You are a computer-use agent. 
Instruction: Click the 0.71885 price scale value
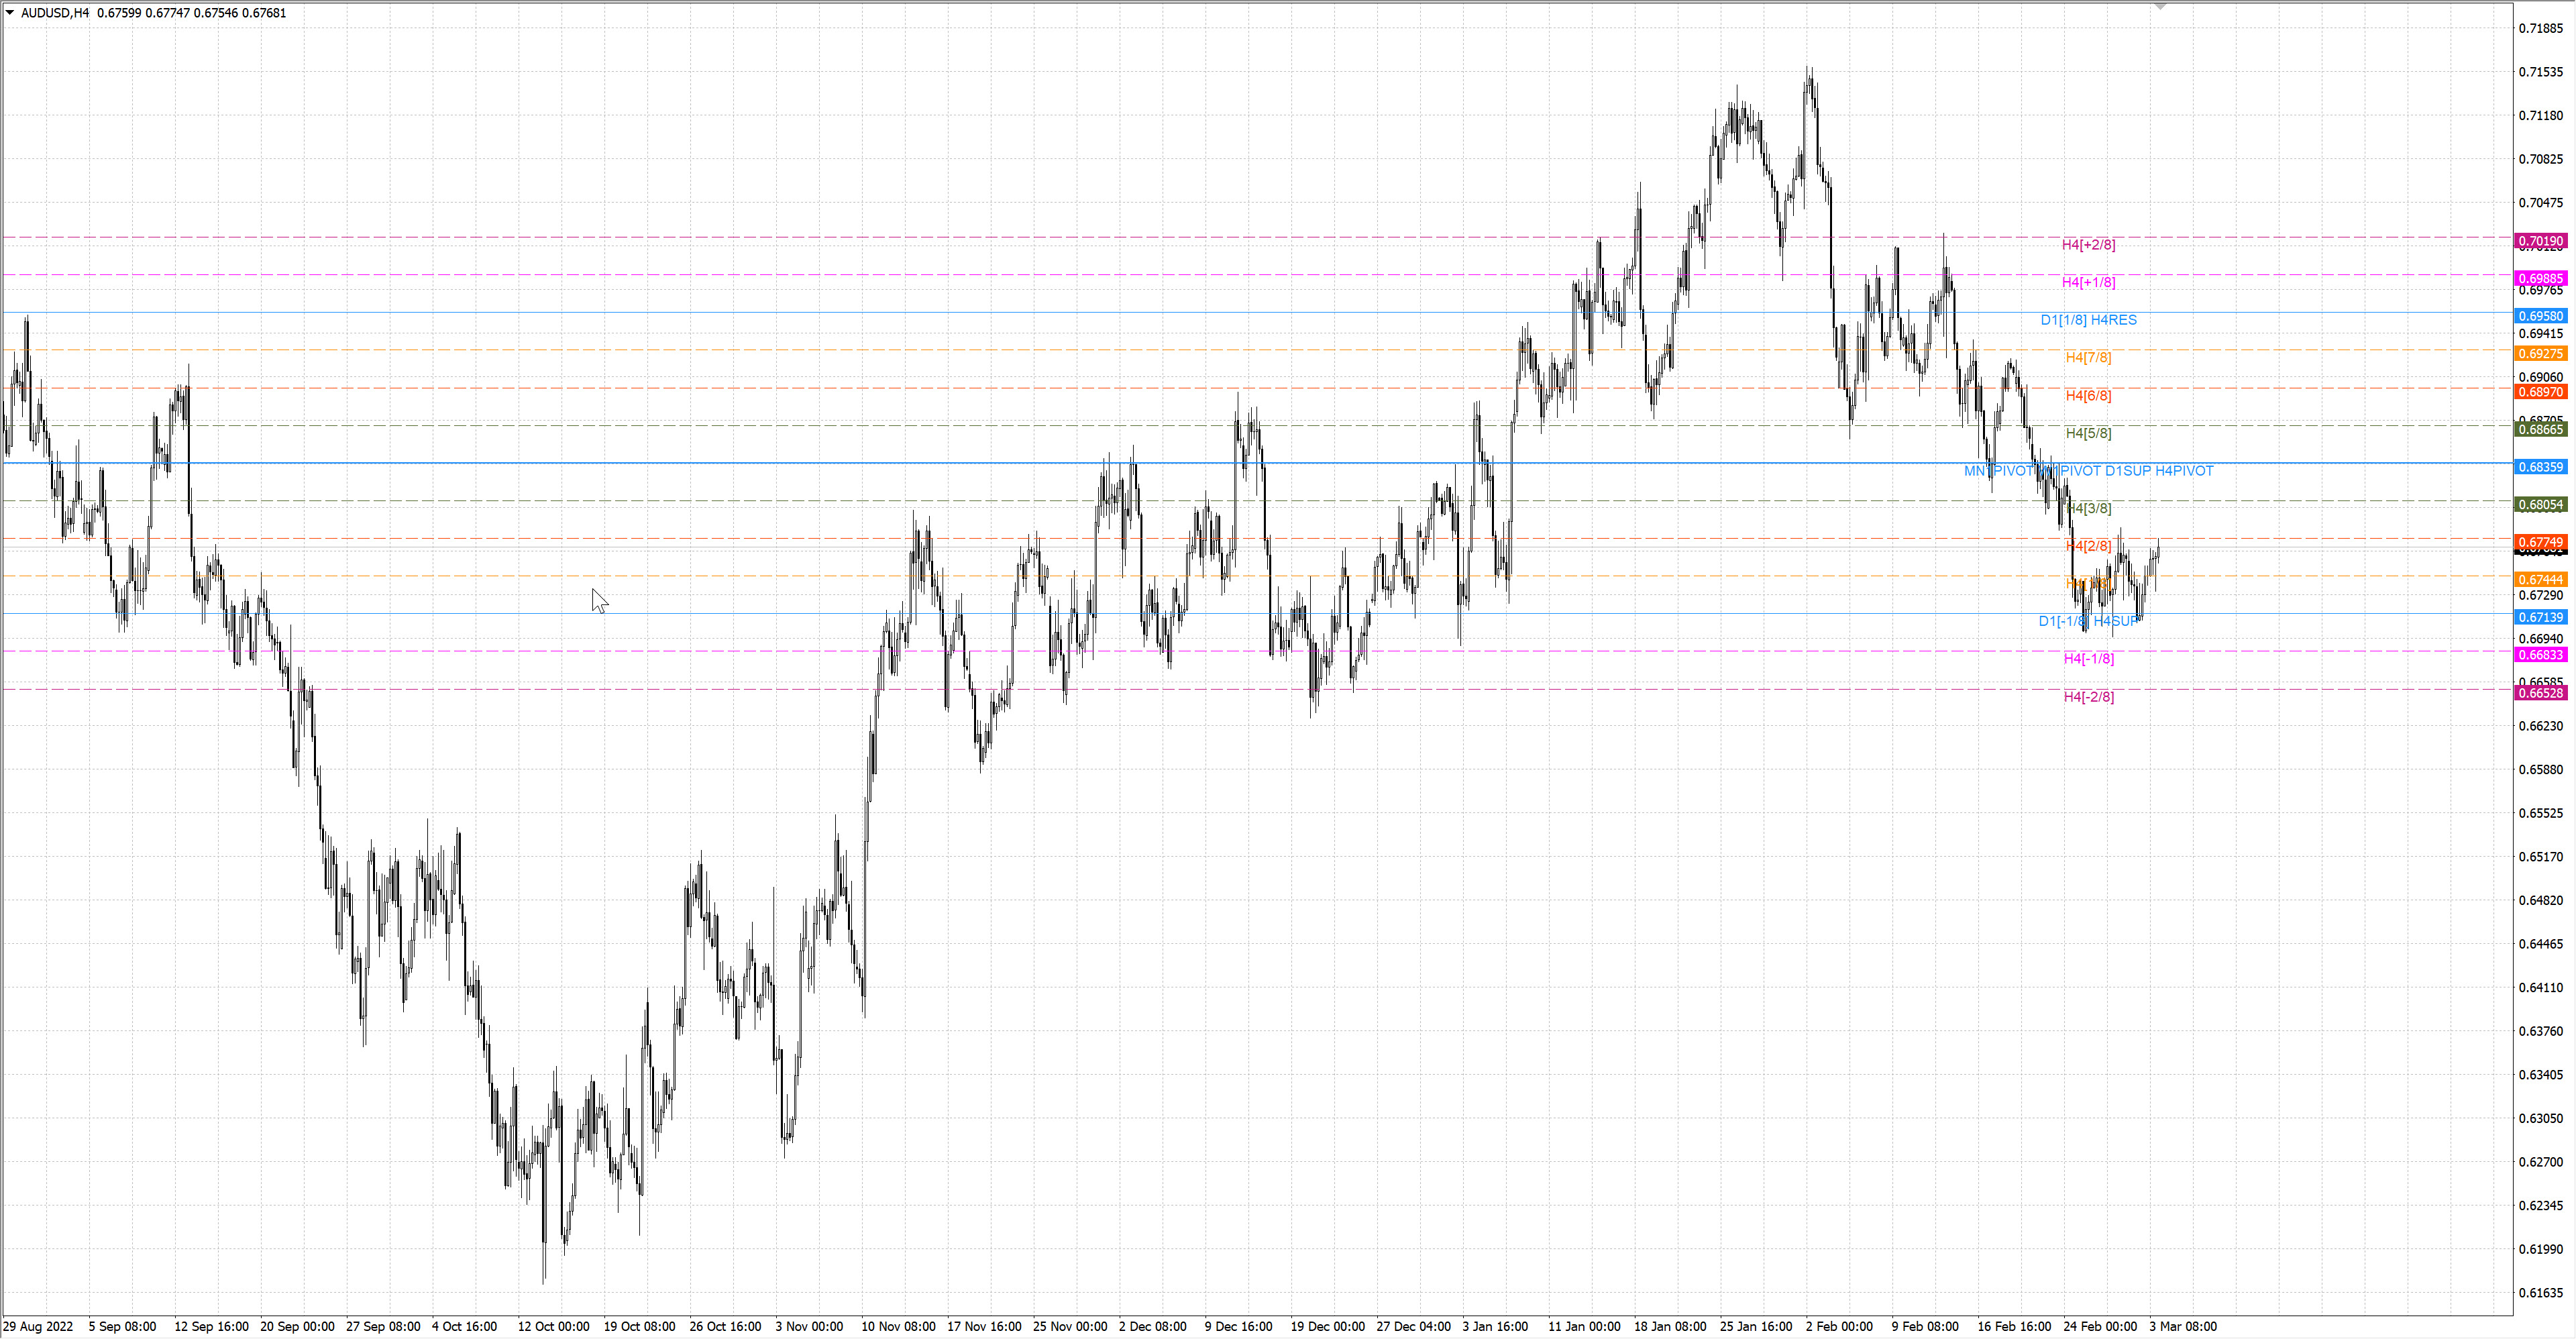coord(2540,28)
